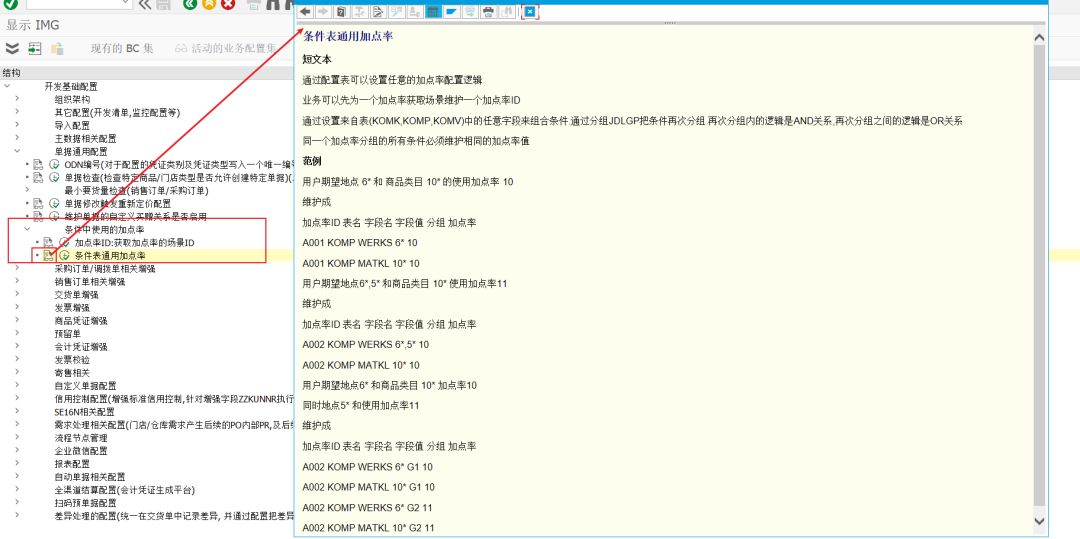This screenshot has height=539, width=1080.
Task: Open documentation icon for 加点率ID row
Action: (48, 242)
